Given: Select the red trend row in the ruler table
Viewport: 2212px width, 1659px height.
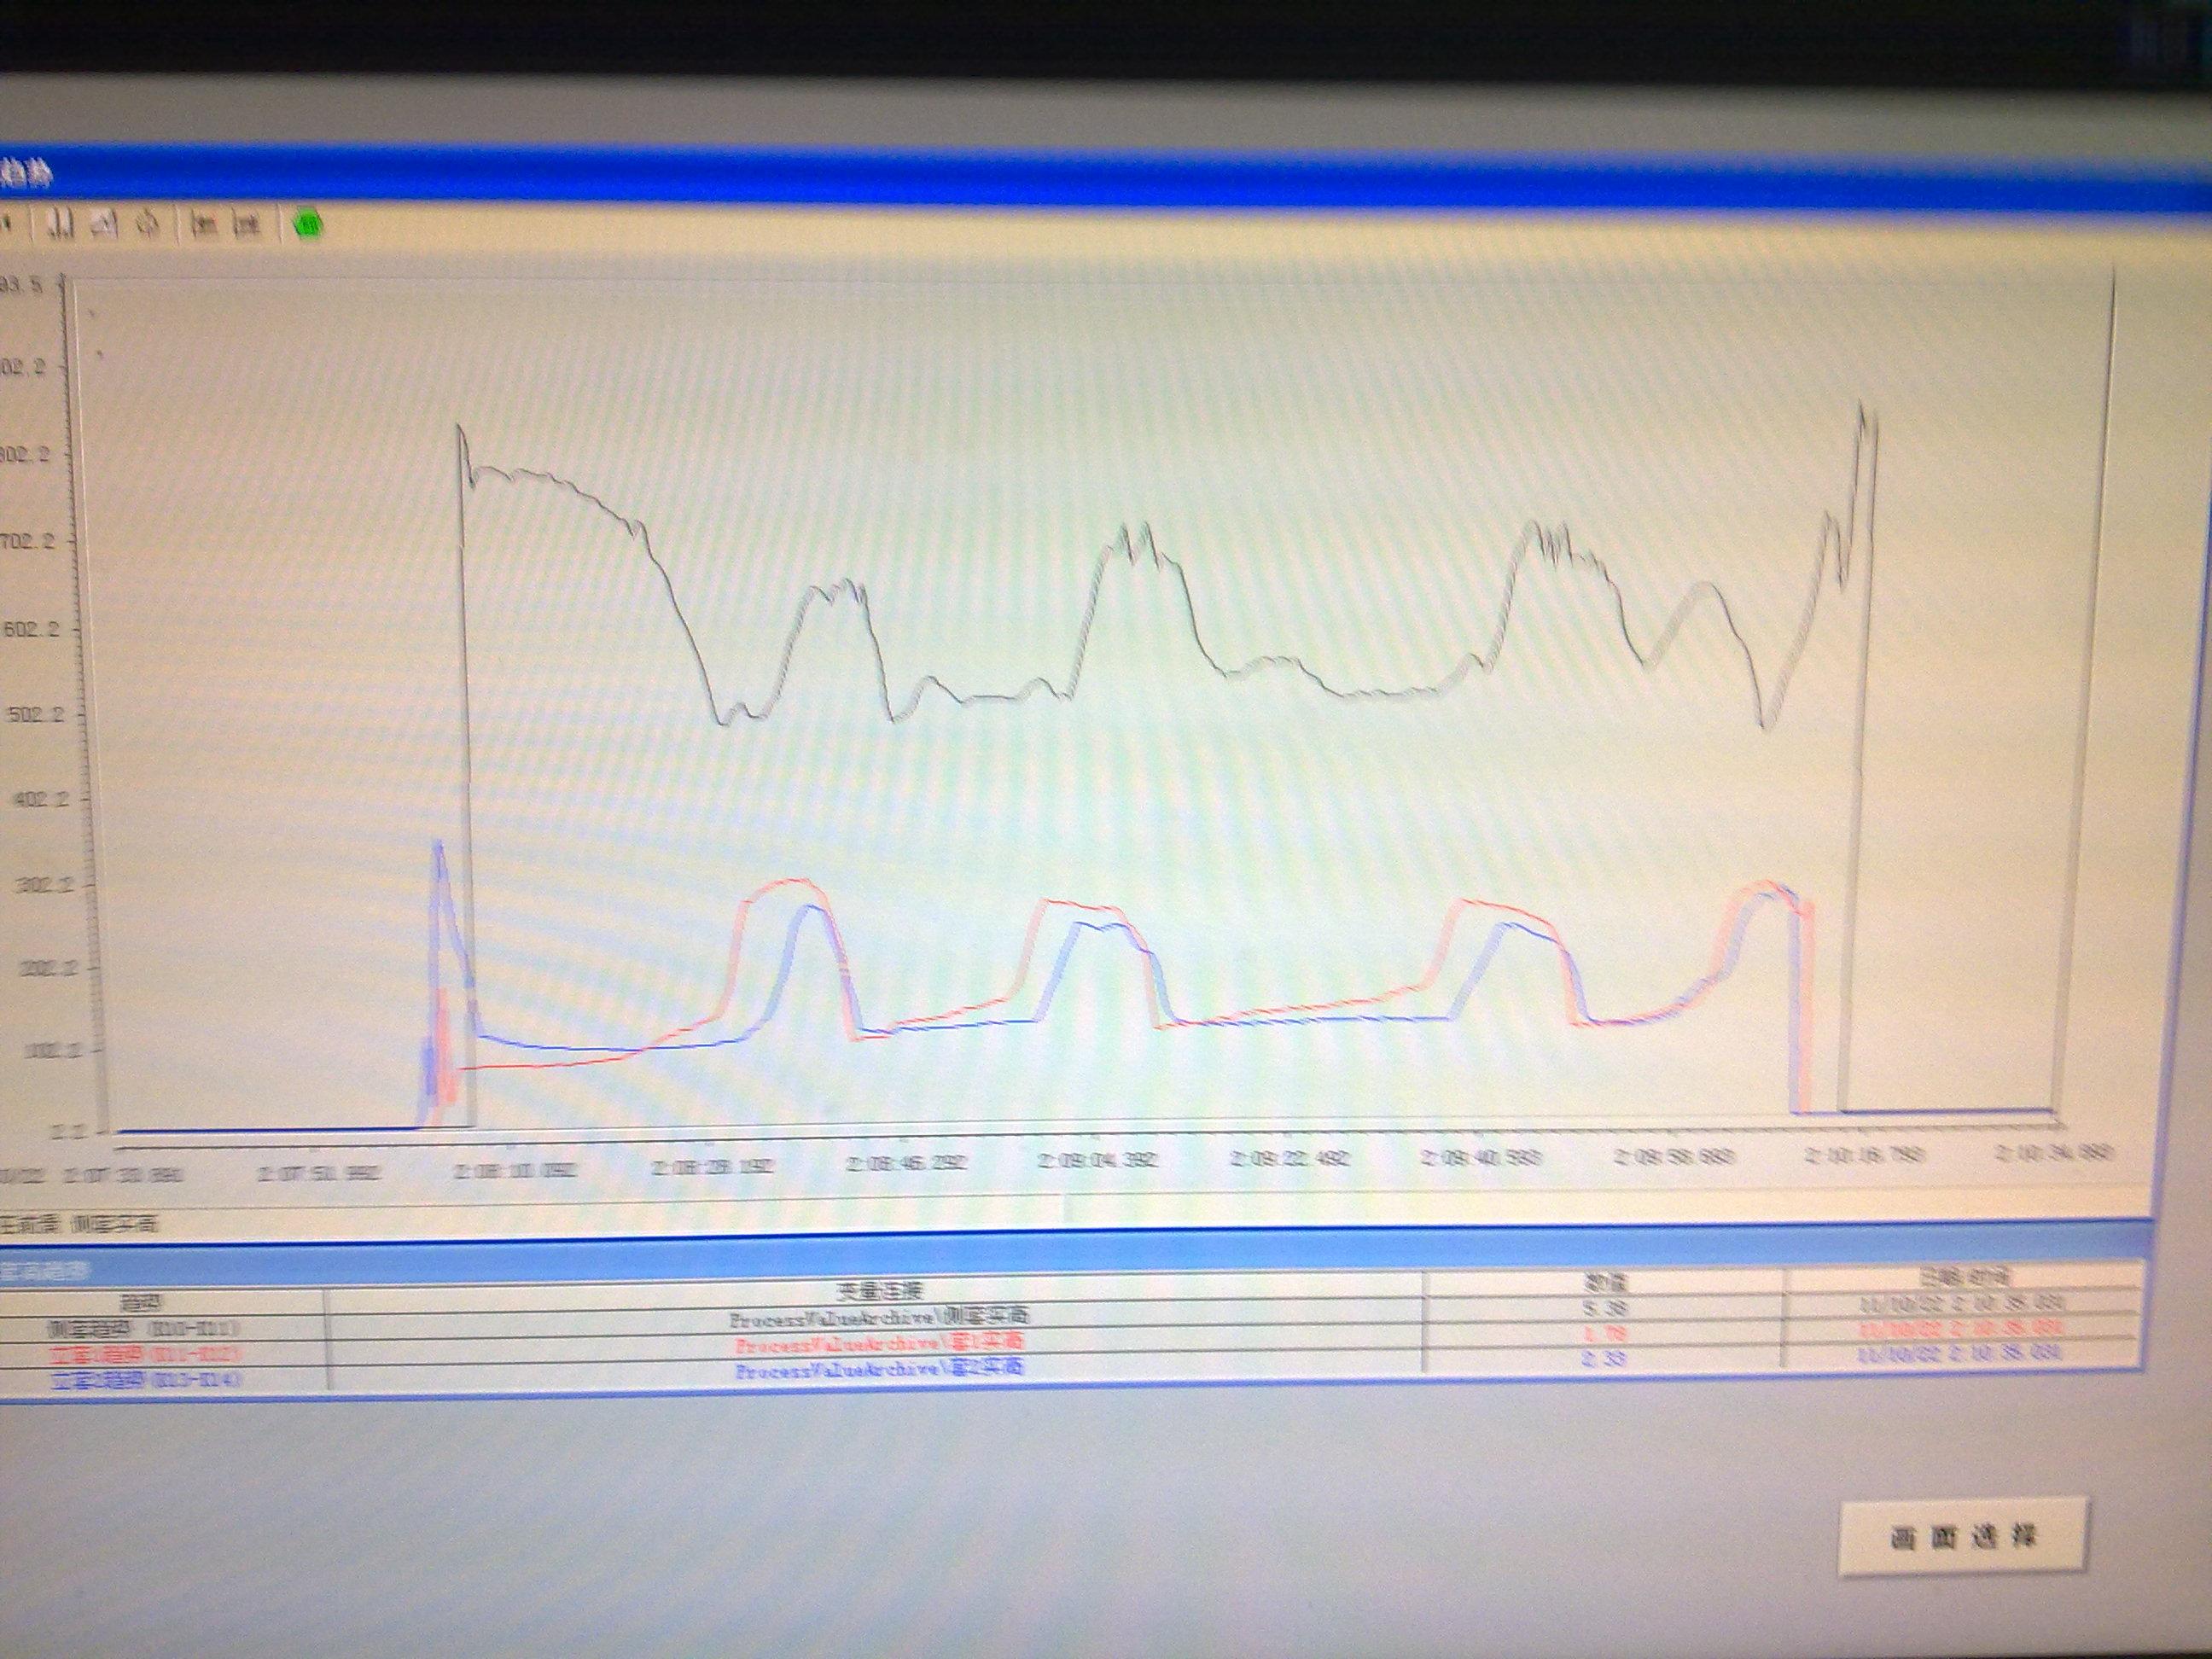Looking at the screenshot, I should (x=145, y=1354).
